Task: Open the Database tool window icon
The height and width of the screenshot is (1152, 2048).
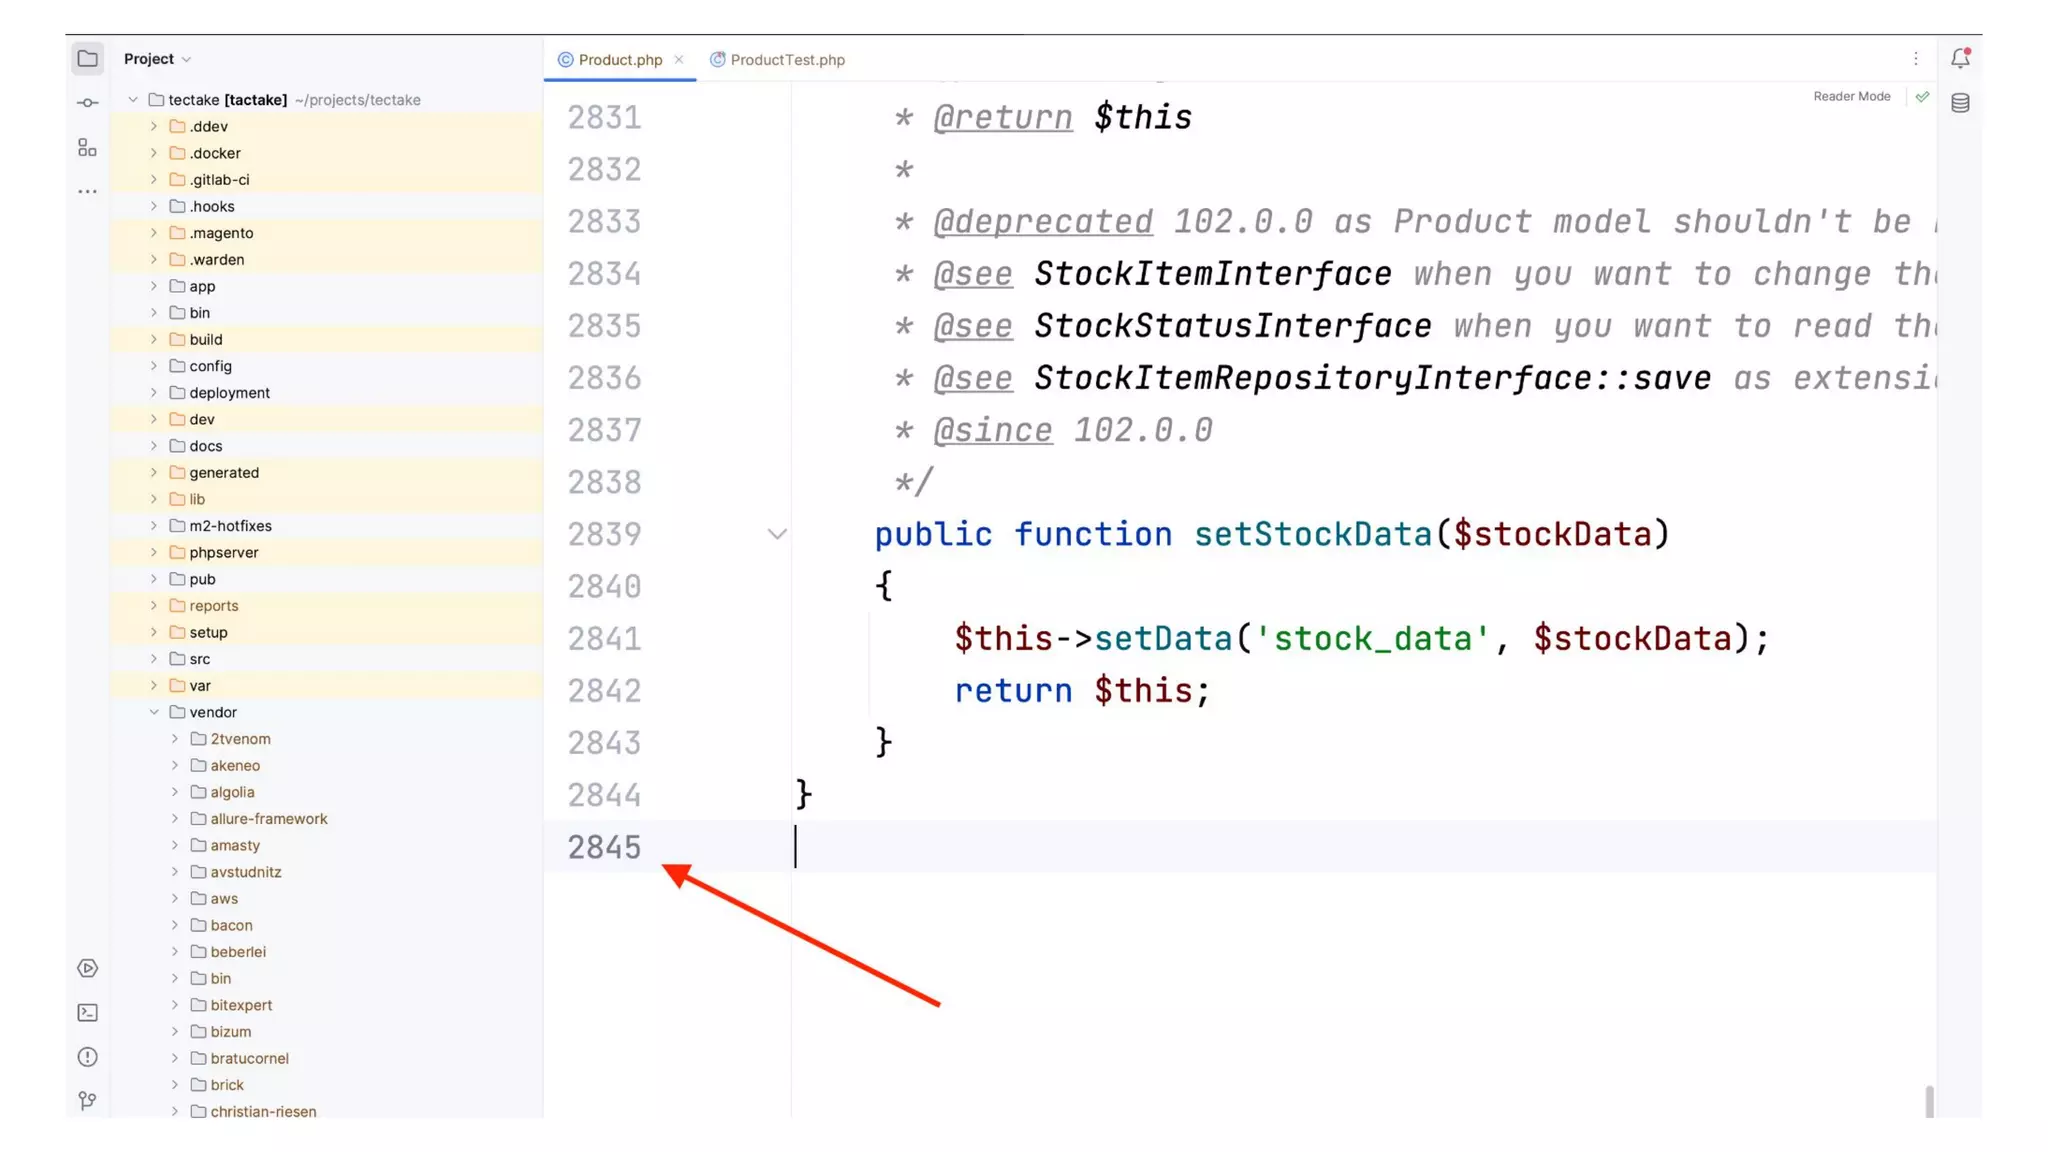Action: tap(1960, 103)
